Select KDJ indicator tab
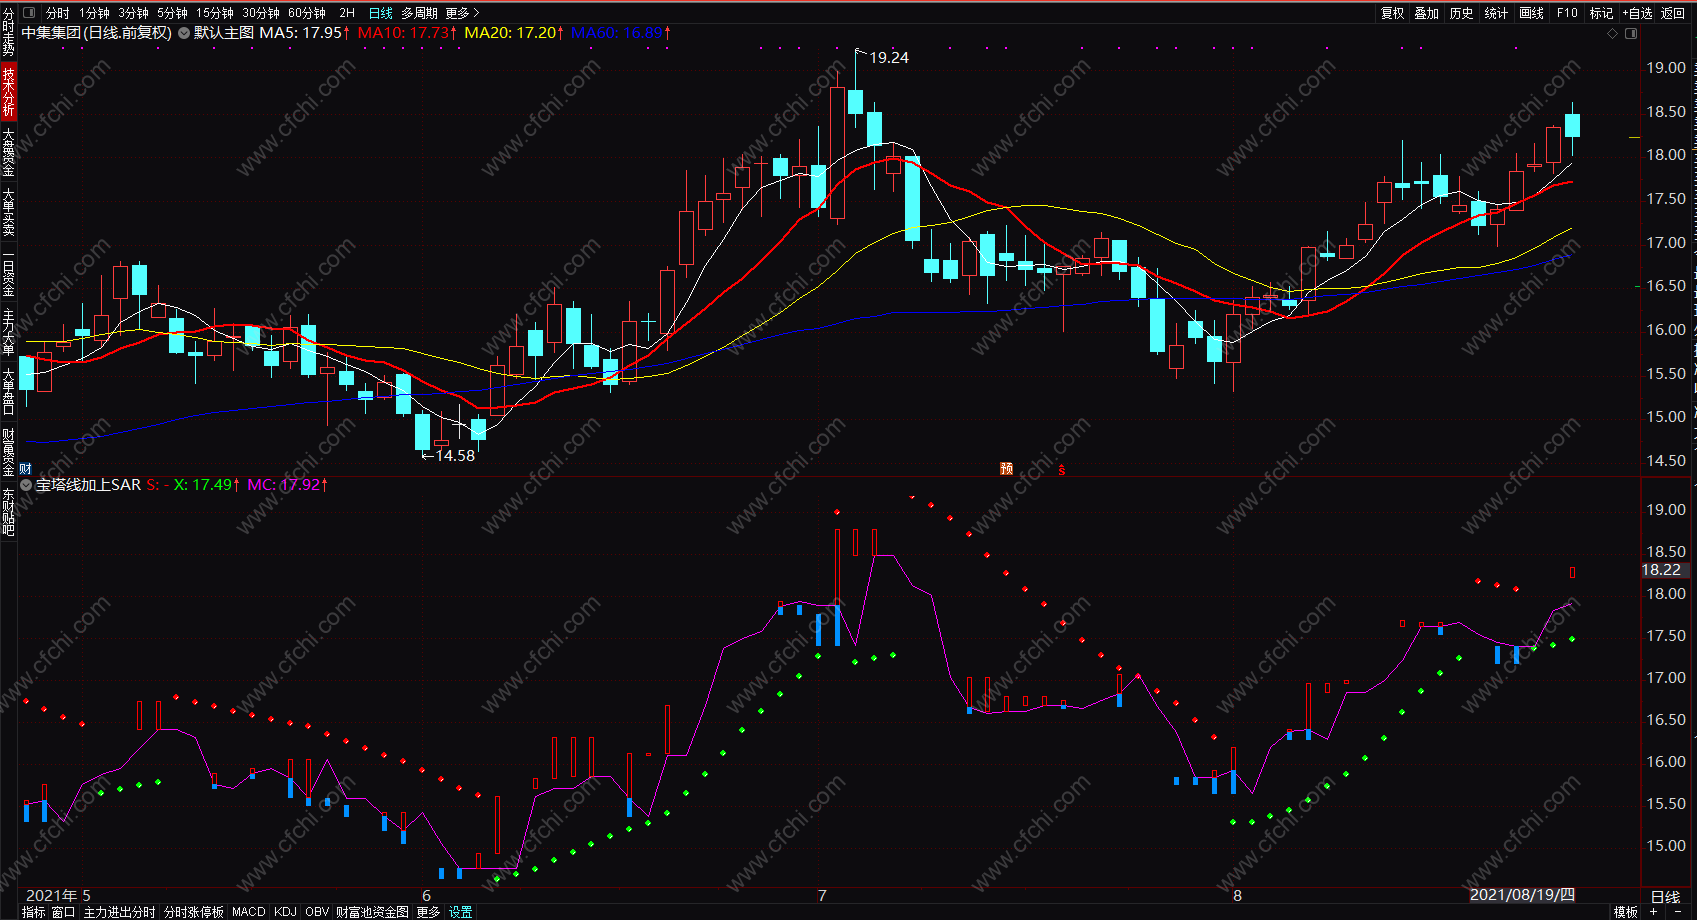The width and height of the screenshot is (1697, 920). pyautogui.click(x=285, y=912)
